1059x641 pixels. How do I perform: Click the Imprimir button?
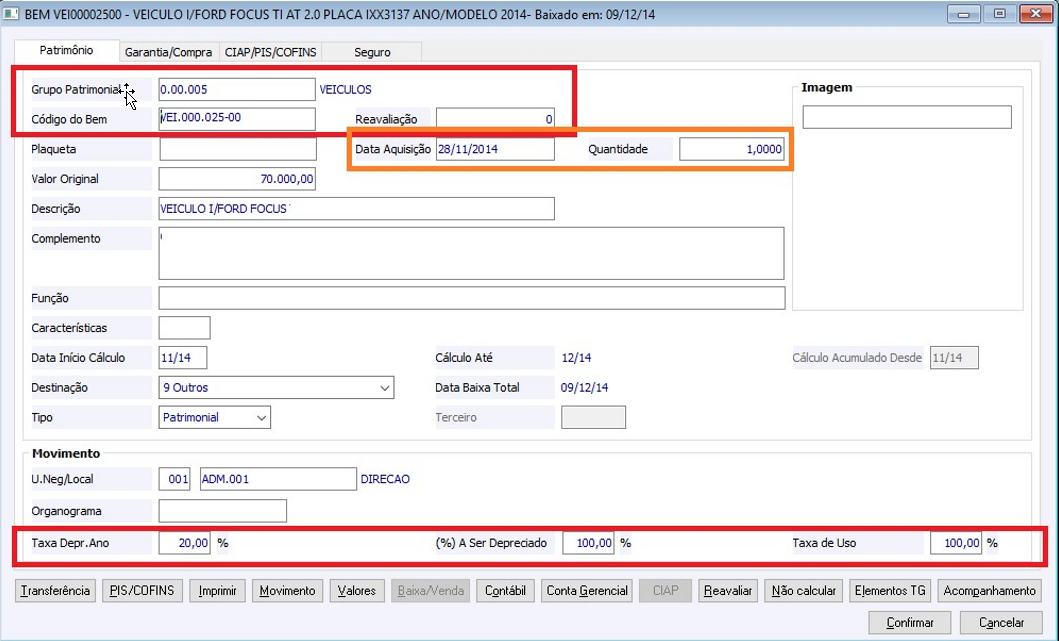pos(217,590)
